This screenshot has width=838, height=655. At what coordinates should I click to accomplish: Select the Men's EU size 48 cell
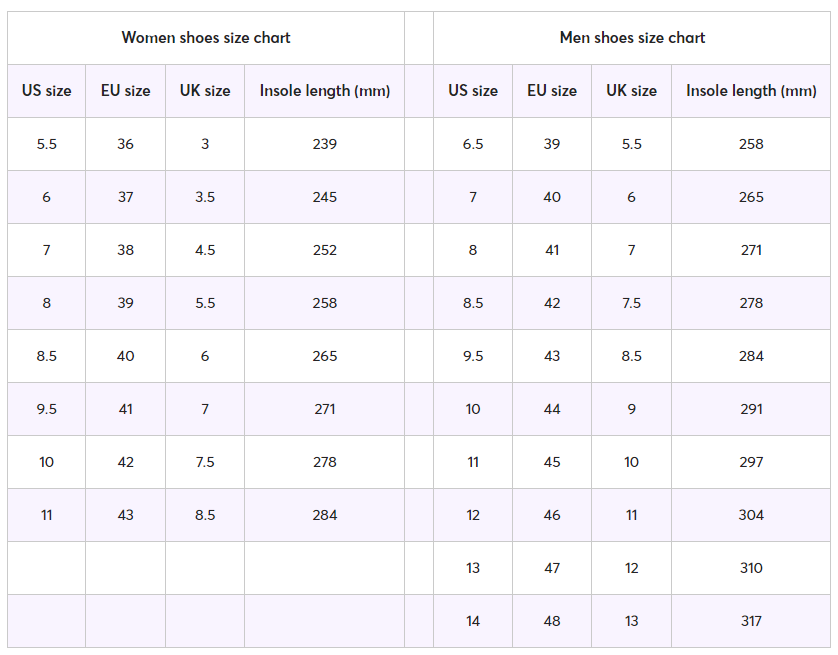[552, 621]
